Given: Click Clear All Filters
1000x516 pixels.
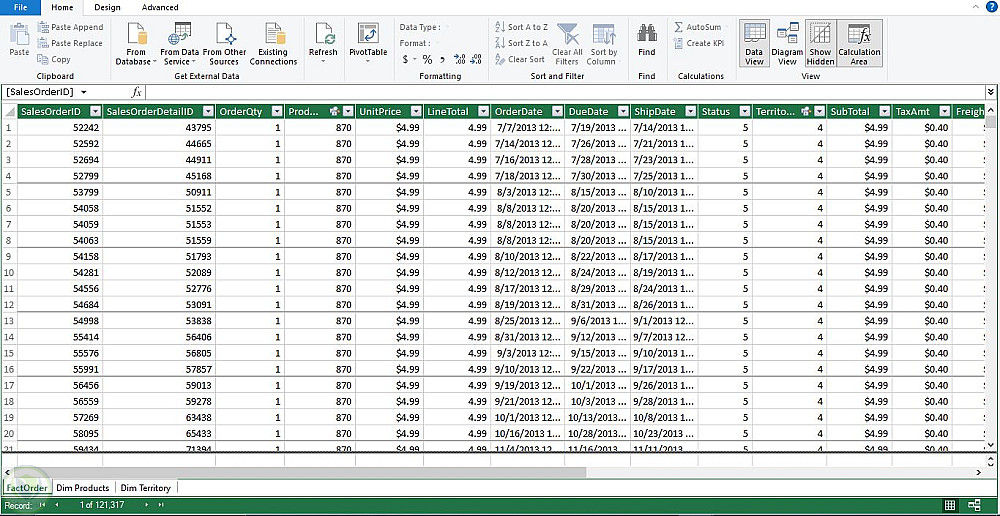Looking at the screenshot, I should pos(567,44).
